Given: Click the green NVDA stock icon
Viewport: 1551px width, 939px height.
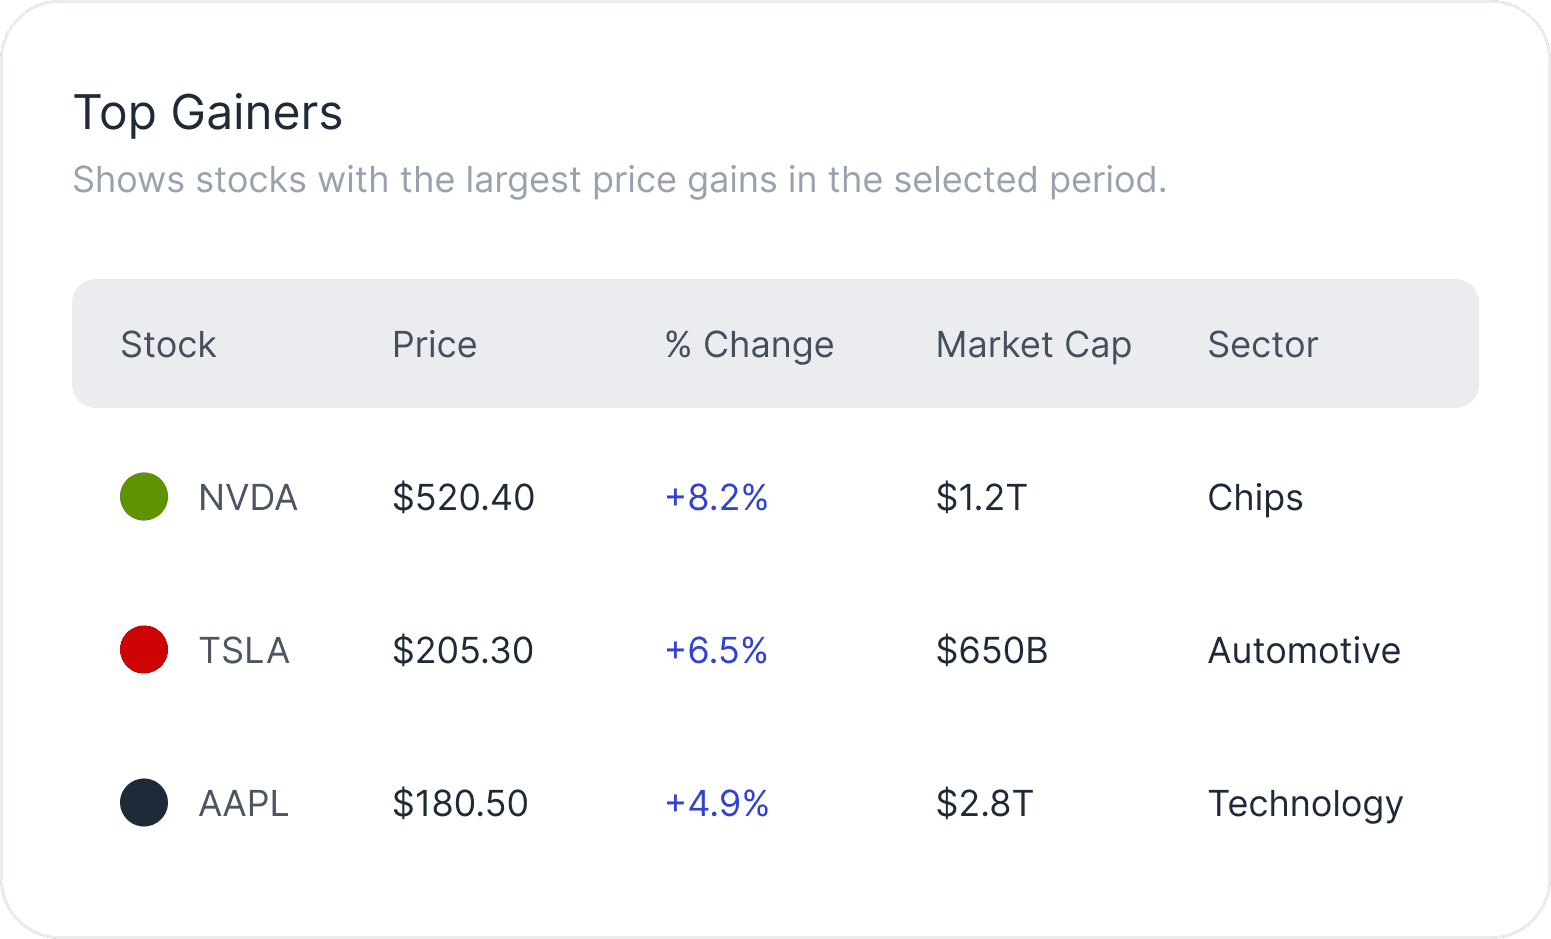Looking at the screenshot, I should (x=144, y=497).
